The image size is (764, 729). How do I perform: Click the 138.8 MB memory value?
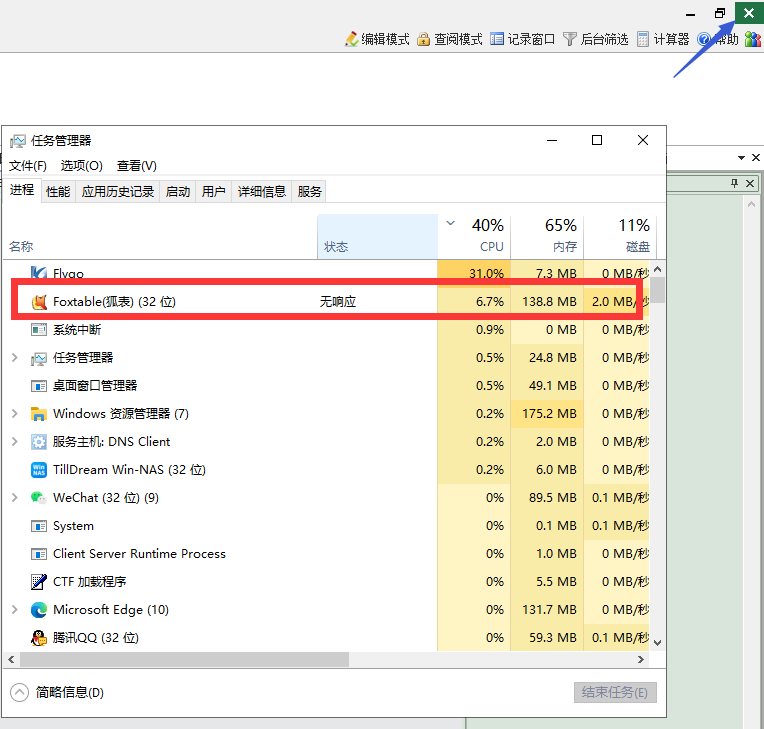click(x=550, y=302)
